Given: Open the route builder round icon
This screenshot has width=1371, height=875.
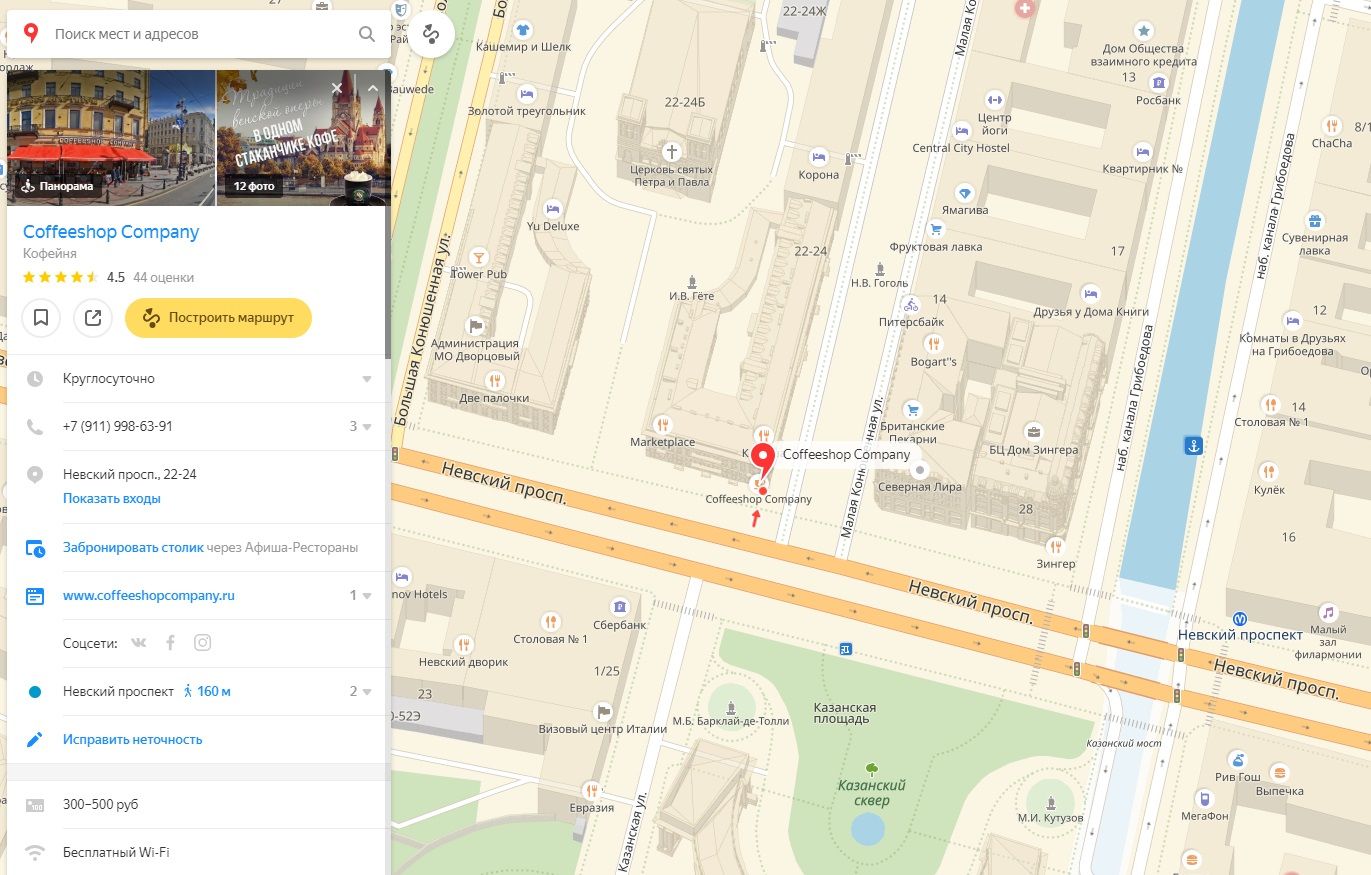Looking at the screenshot, I should click(431, 34).
